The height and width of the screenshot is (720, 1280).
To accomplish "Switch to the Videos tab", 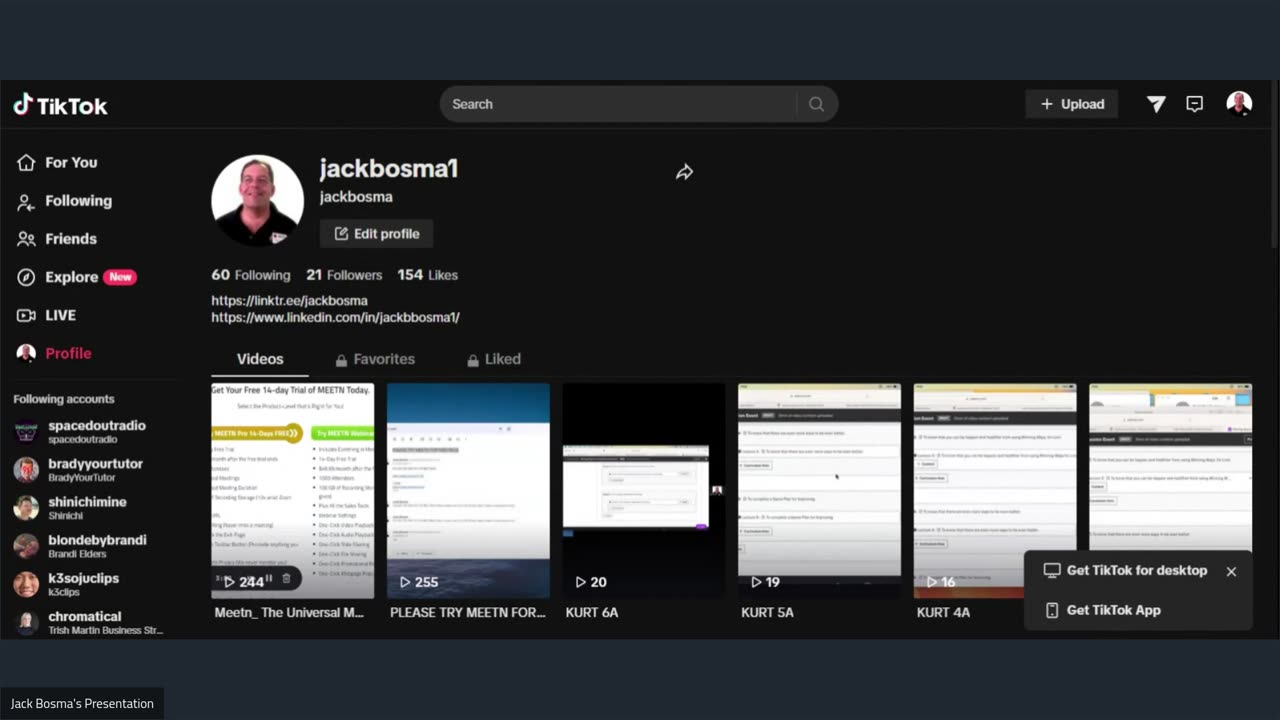I will (x=260, y=359).
